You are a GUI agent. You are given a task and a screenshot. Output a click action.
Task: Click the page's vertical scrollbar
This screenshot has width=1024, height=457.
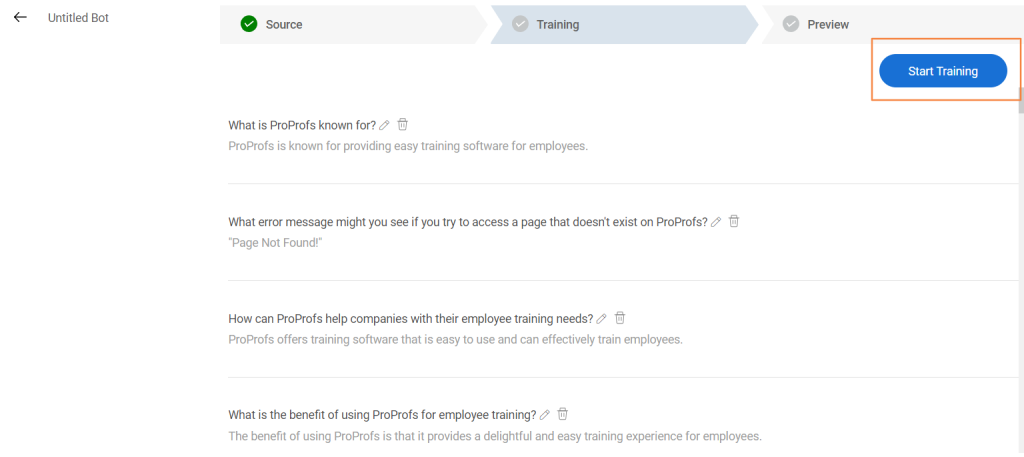(x=1020, y=100)
